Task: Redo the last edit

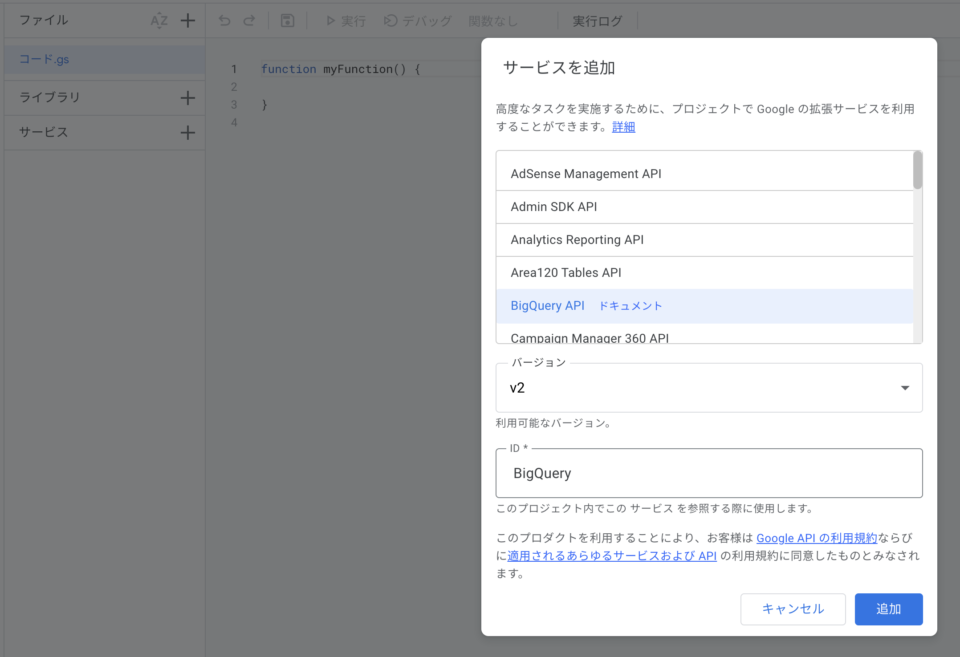Action: coord(250,20)
